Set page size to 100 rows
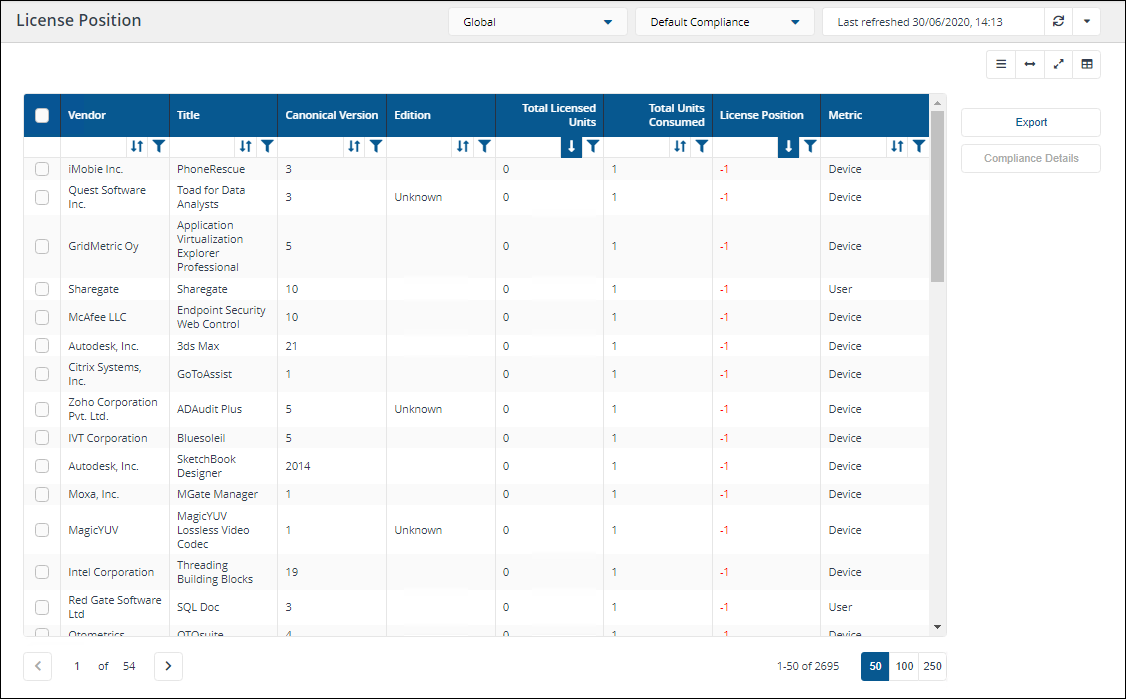This screenshot has width=1126, height=699. tap(904, 666)
